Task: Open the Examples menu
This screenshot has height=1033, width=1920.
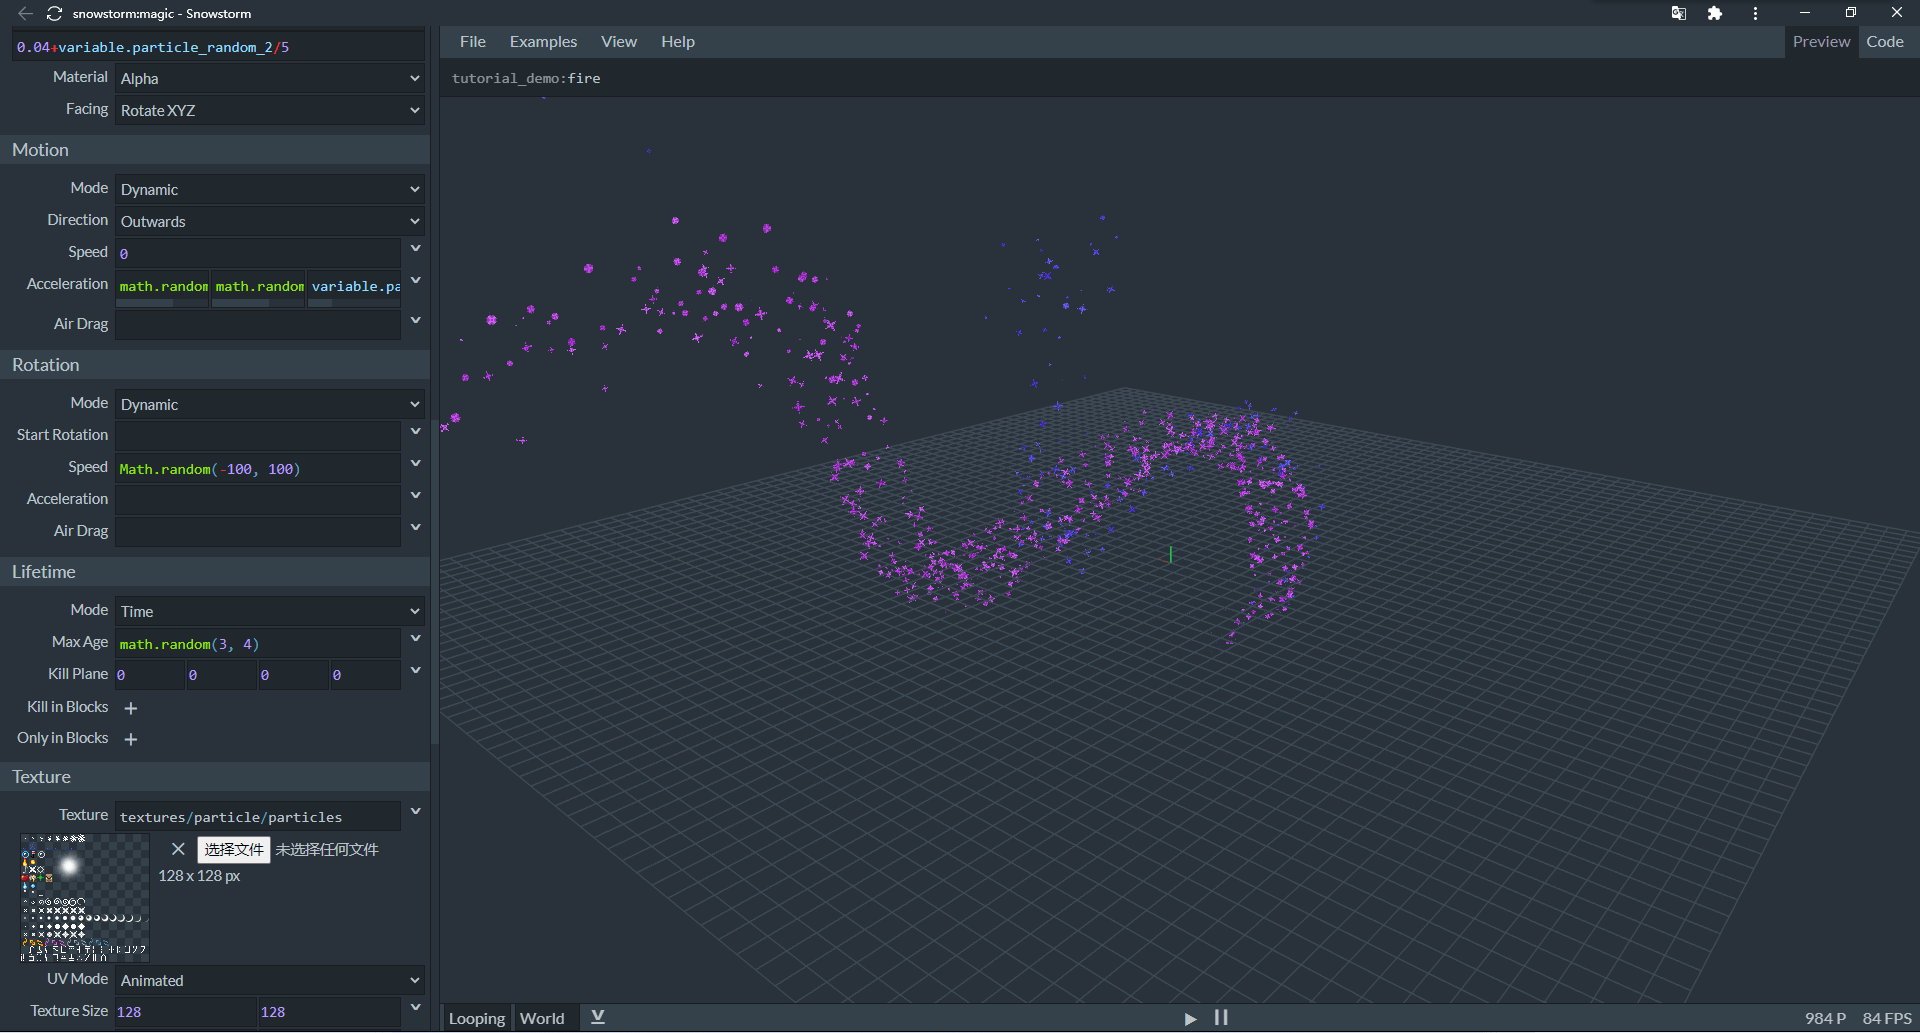Action: click(543, 42)
